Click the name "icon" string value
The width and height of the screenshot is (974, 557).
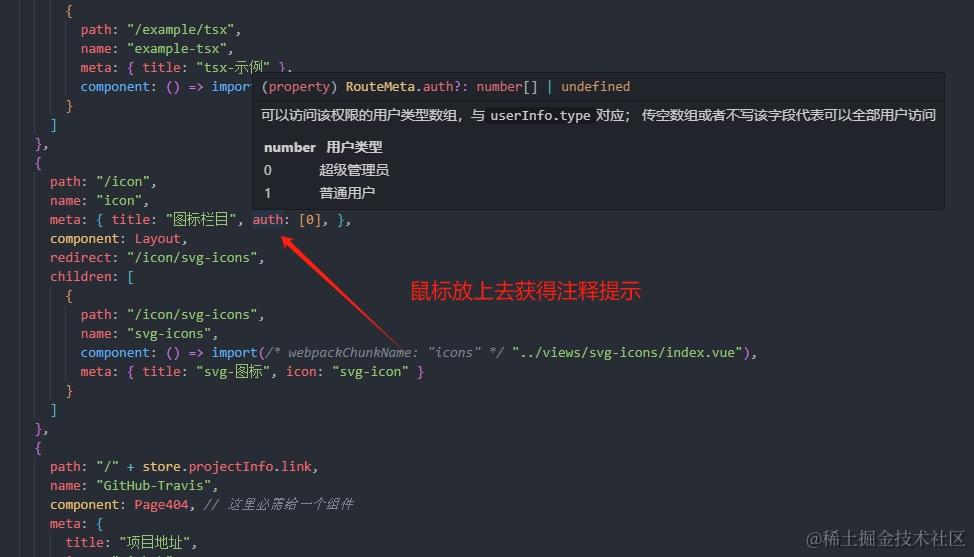119,201
